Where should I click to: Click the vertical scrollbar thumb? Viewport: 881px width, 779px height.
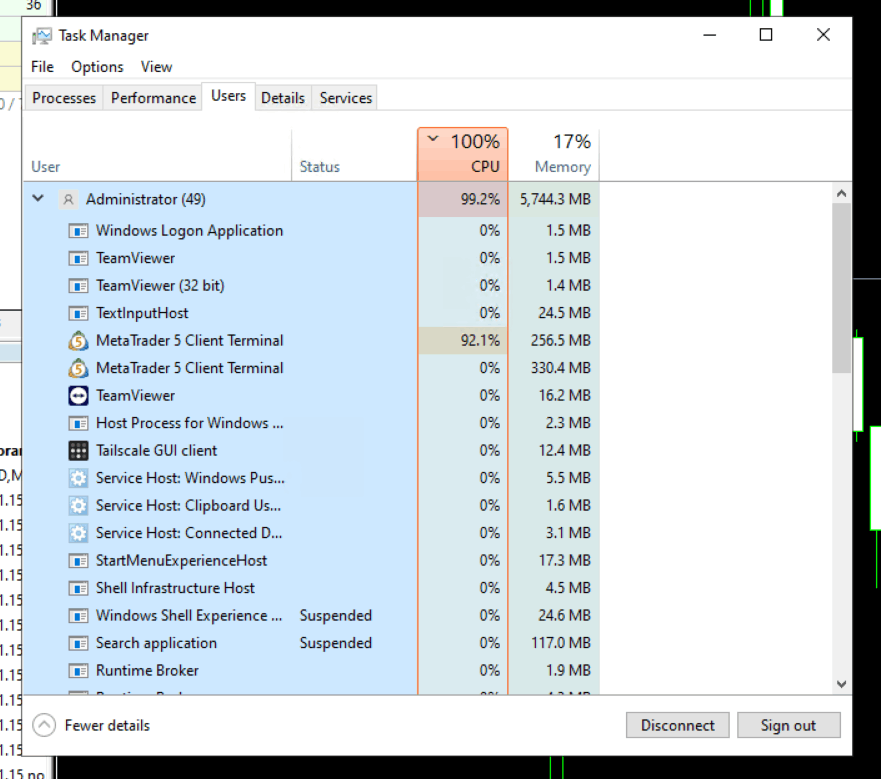[841, 288]
